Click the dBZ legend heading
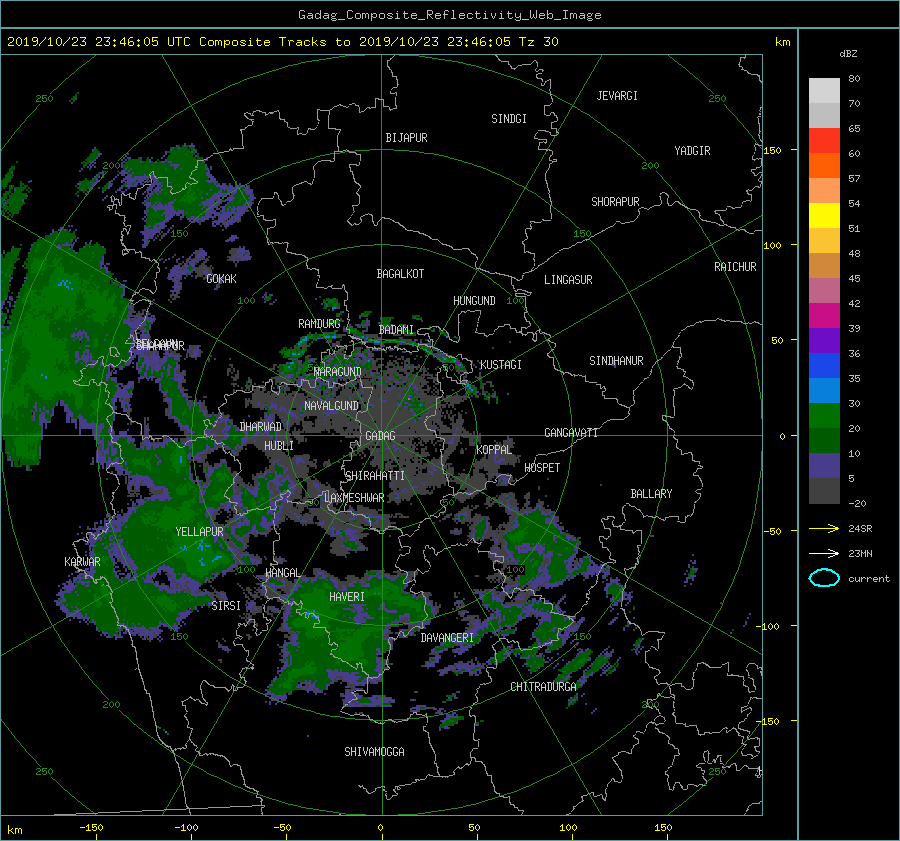The image size is (900, 841). (848, 54)
